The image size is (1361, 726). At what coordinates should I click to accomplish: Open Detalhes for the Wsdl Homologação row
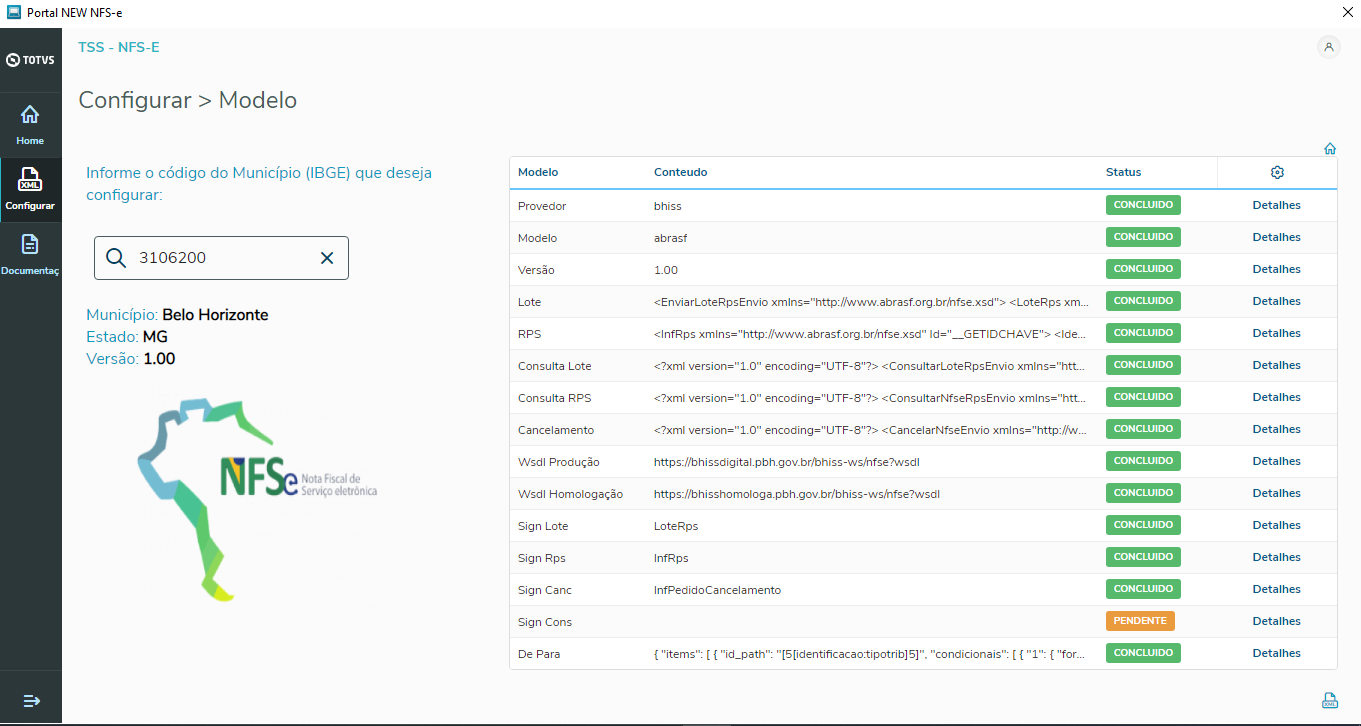pyautogui.click(x=1276, y=493)
